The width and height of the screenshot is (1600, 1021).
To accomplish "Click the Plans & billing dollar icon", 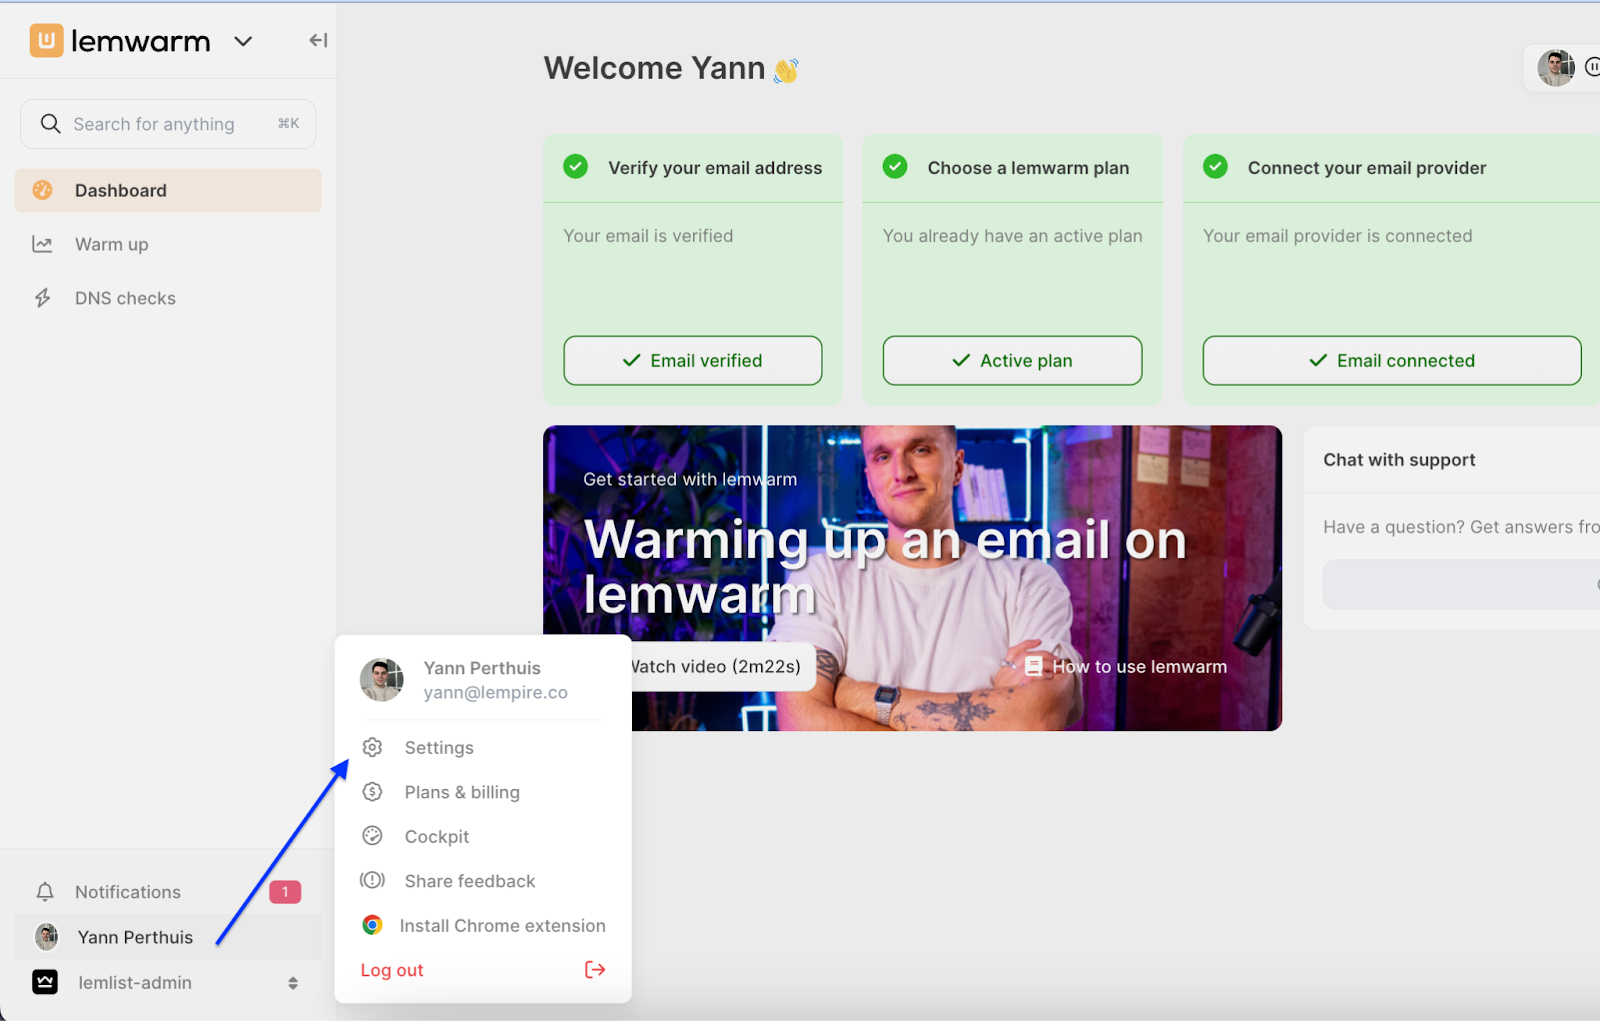I will click(372, 792).
